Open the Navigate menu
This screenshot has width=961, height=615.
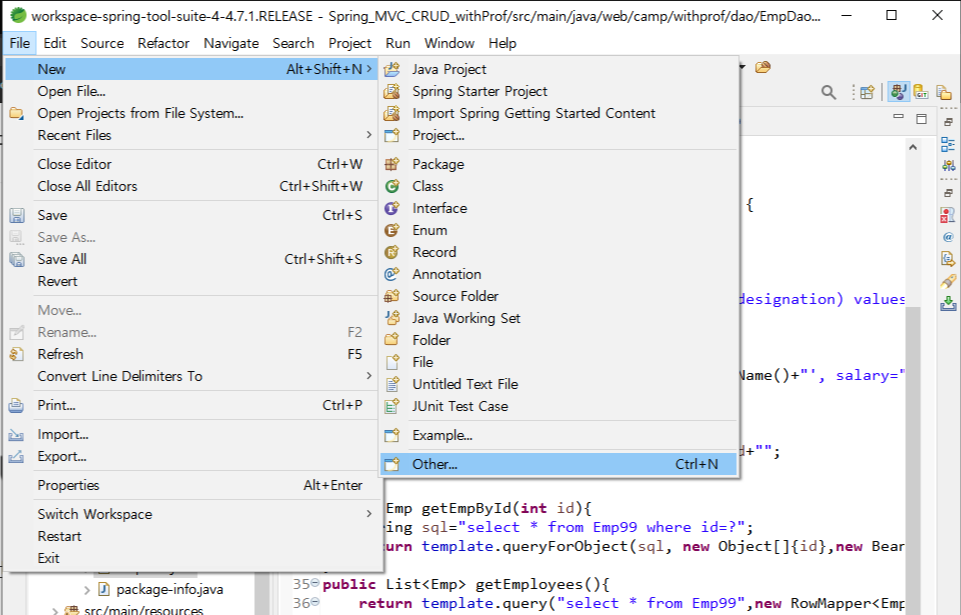[x=231, y=44]
